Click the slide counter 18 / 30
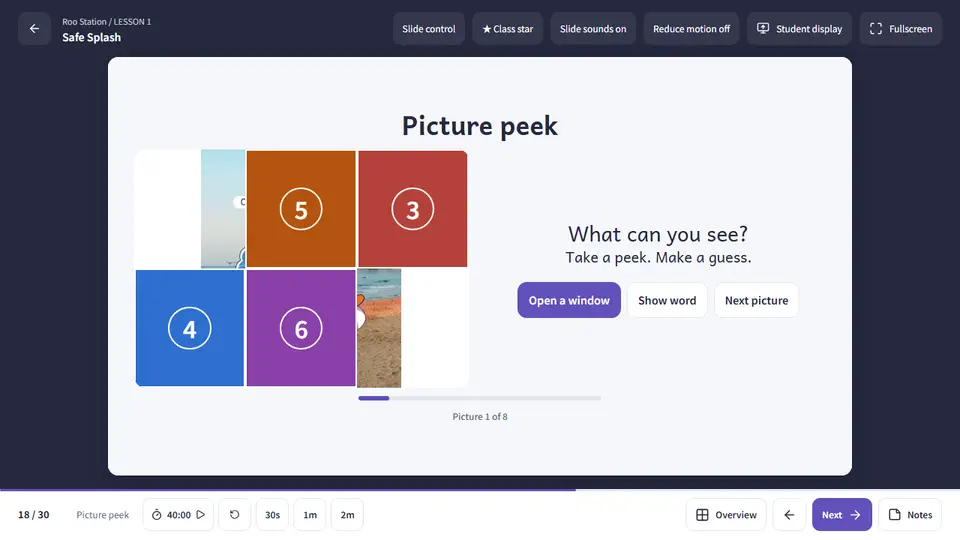960x540 pixels. [x=34, y=515]
